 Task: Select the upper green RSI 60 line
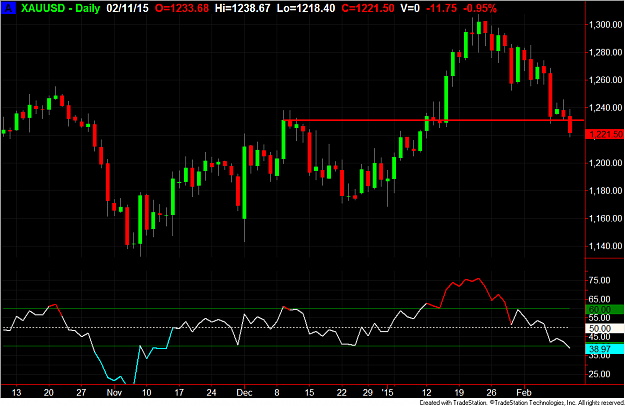click(286, 309)
